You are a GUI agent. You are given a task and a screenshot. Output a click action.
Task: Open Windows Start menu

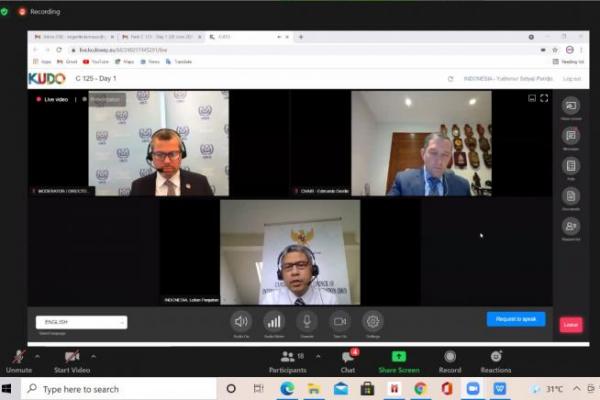click(7, 389)
